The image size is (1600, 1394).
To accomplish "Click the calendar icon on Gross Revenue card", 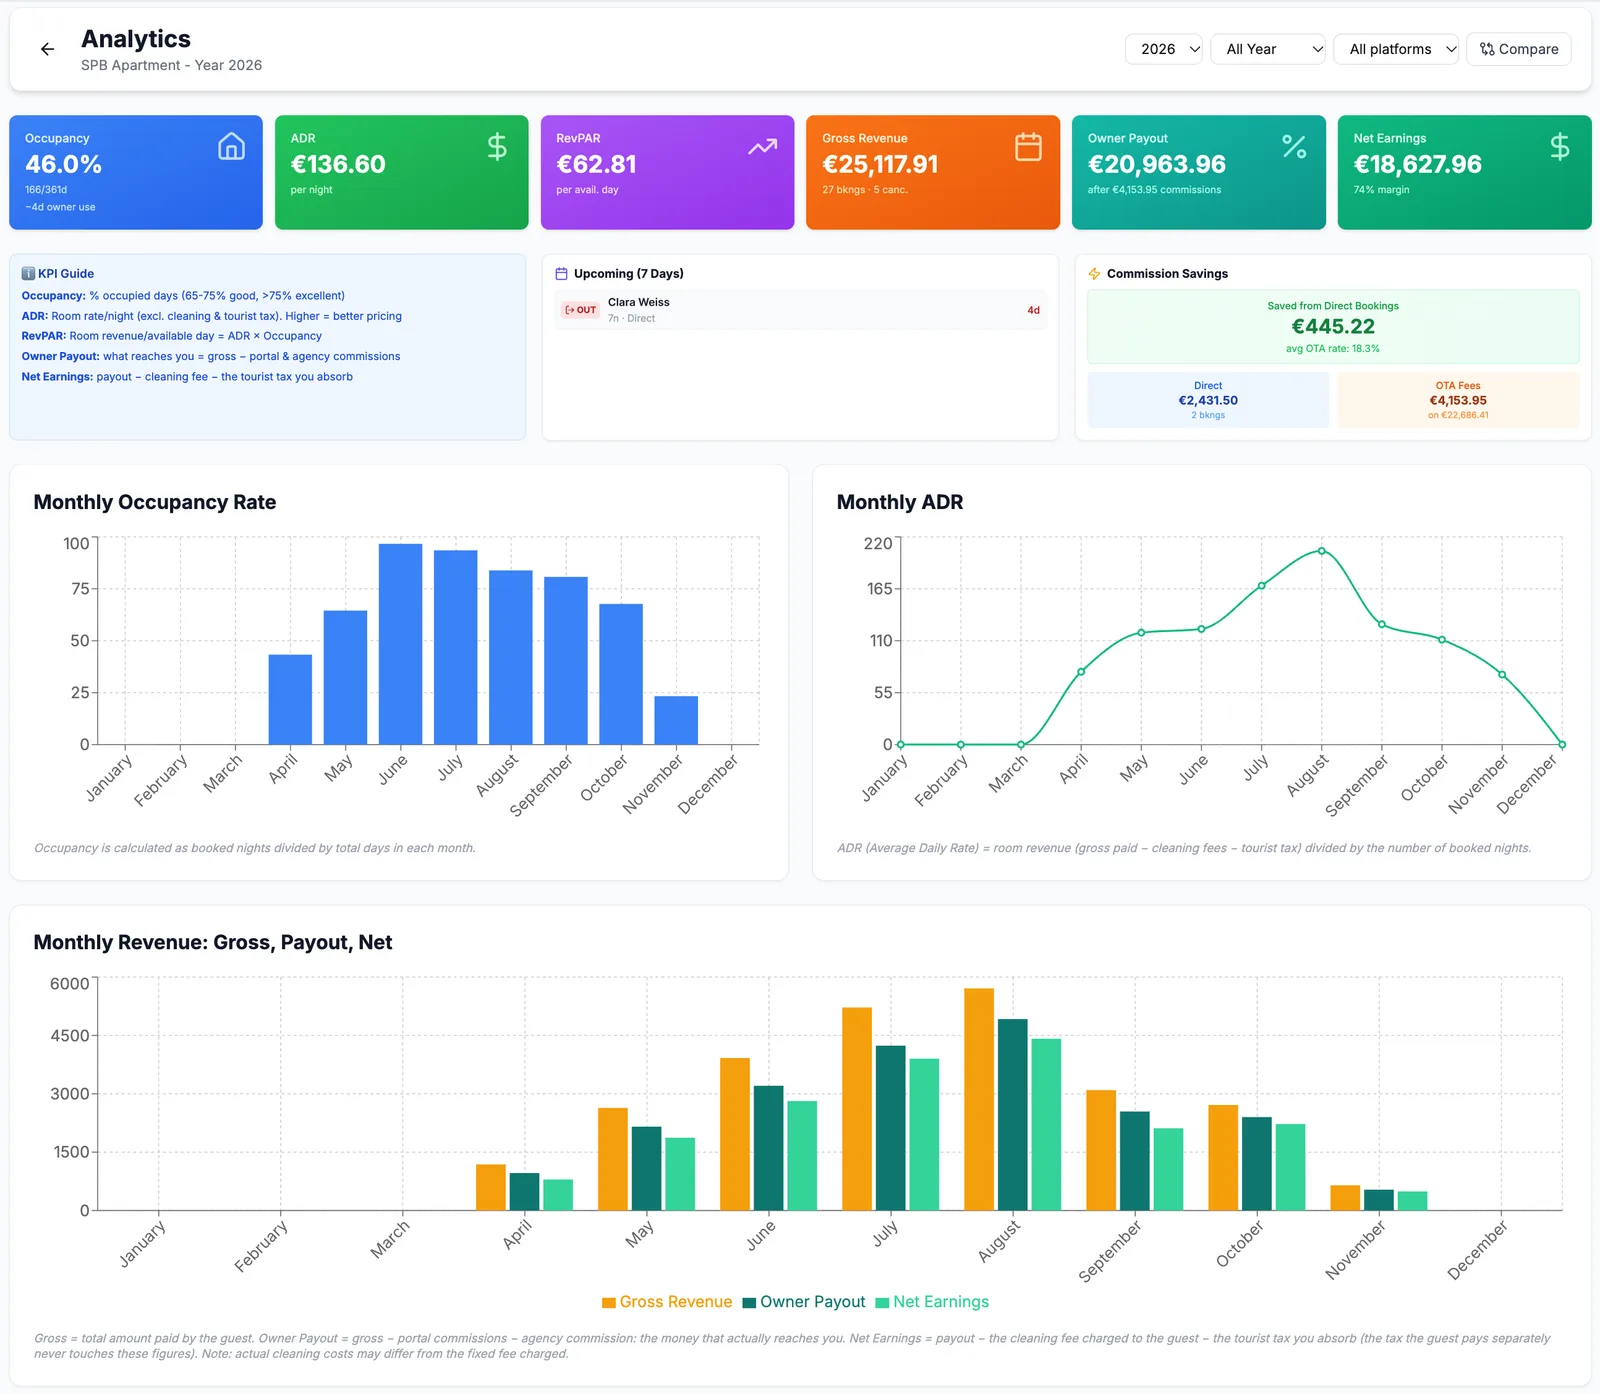I will click(x=1028, y=147).
